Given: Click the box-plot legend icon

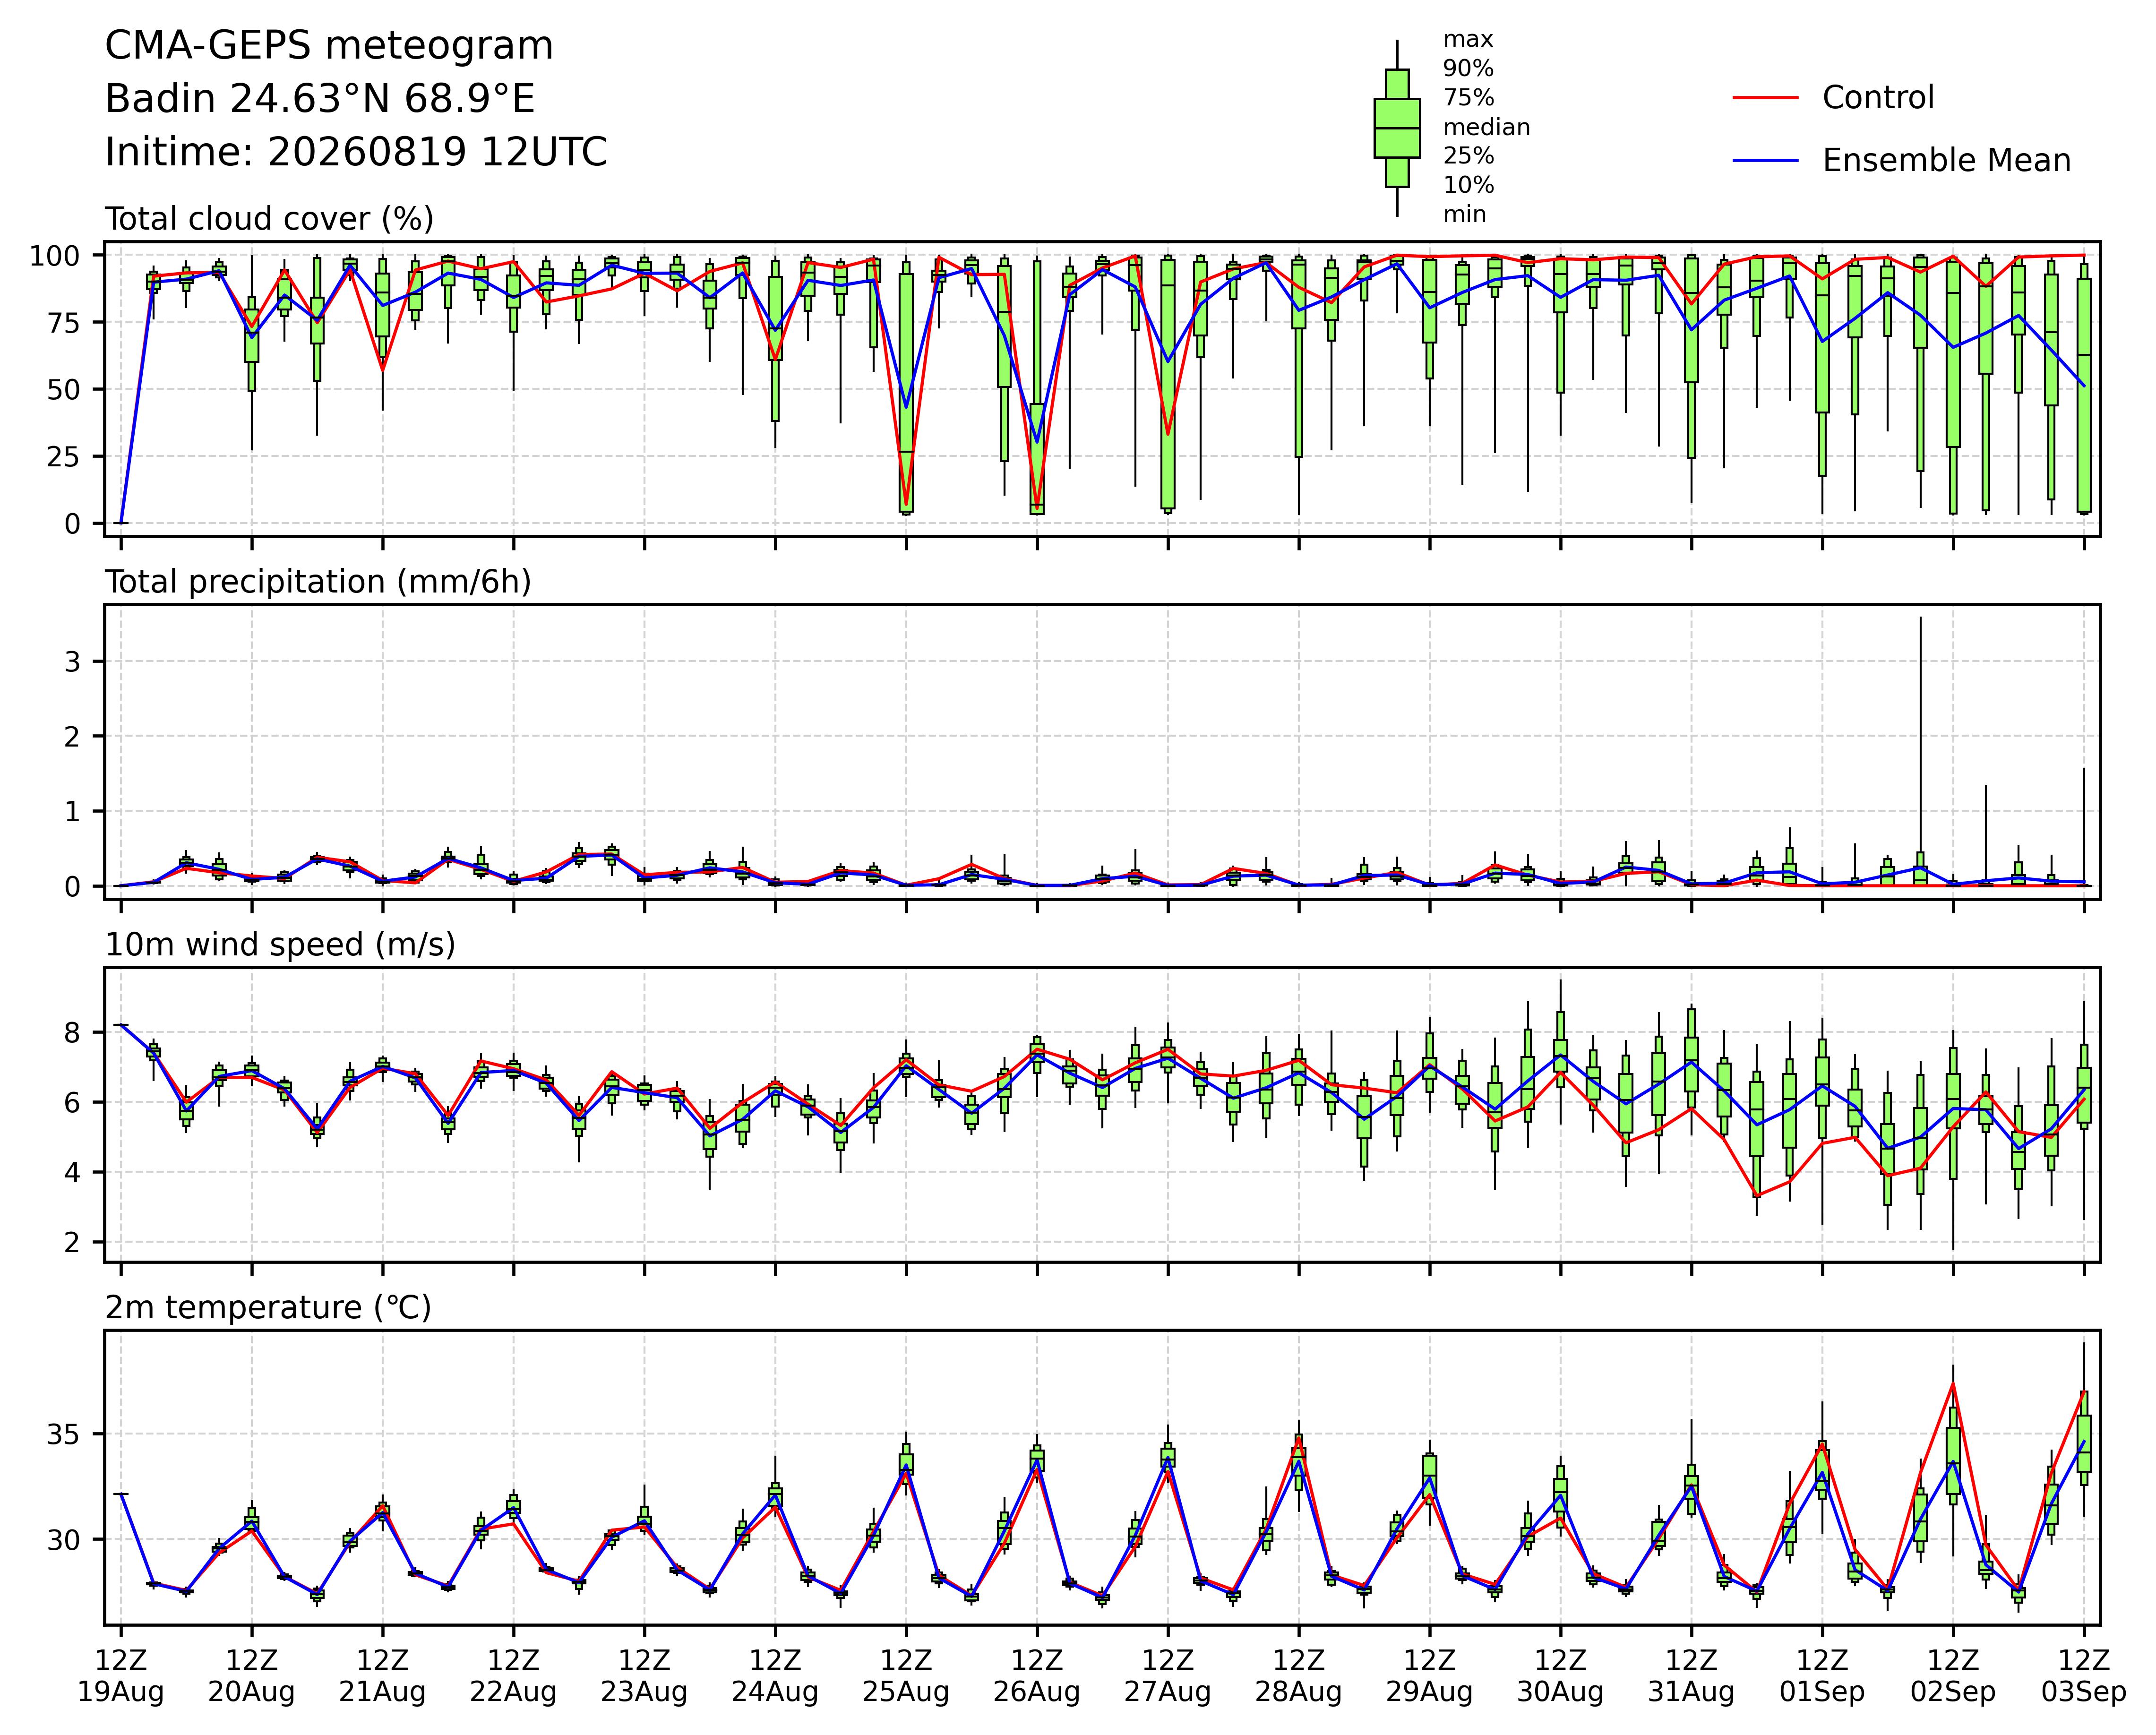Looking at the screenshot, I should click(1397, 128).
